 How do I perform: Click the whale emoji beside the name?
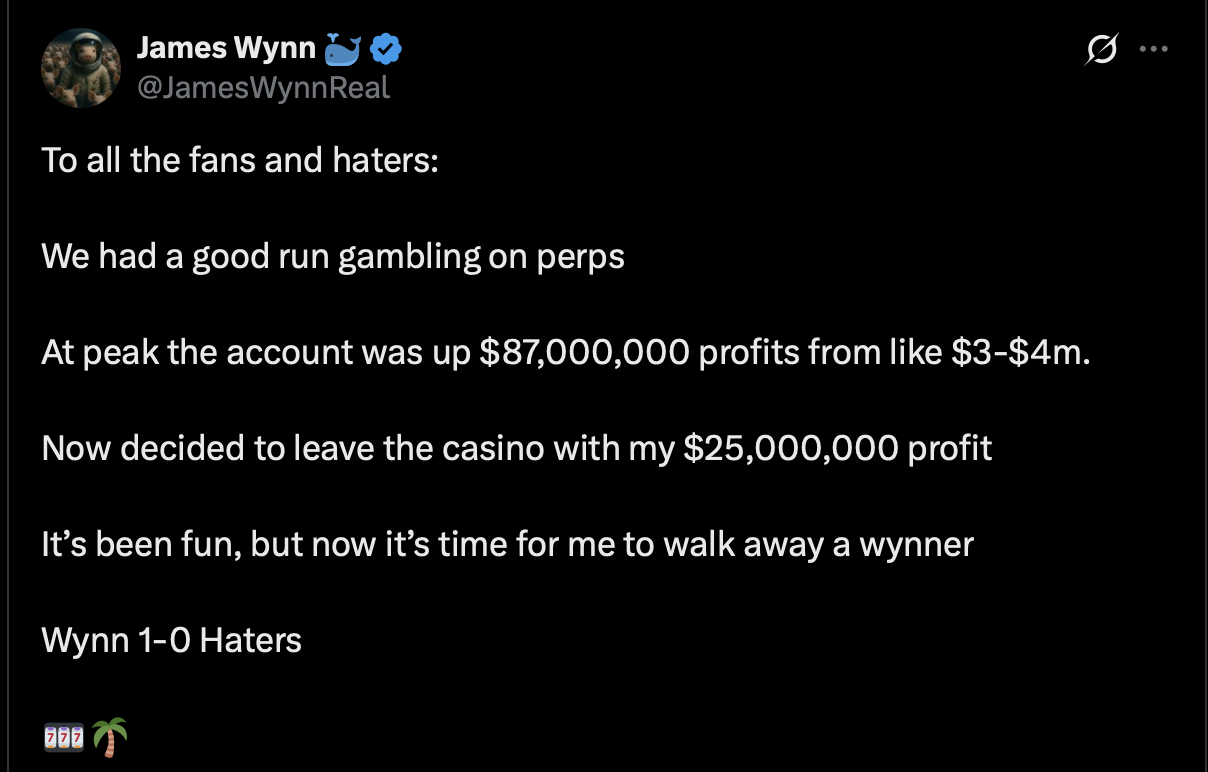click(343, 47)
